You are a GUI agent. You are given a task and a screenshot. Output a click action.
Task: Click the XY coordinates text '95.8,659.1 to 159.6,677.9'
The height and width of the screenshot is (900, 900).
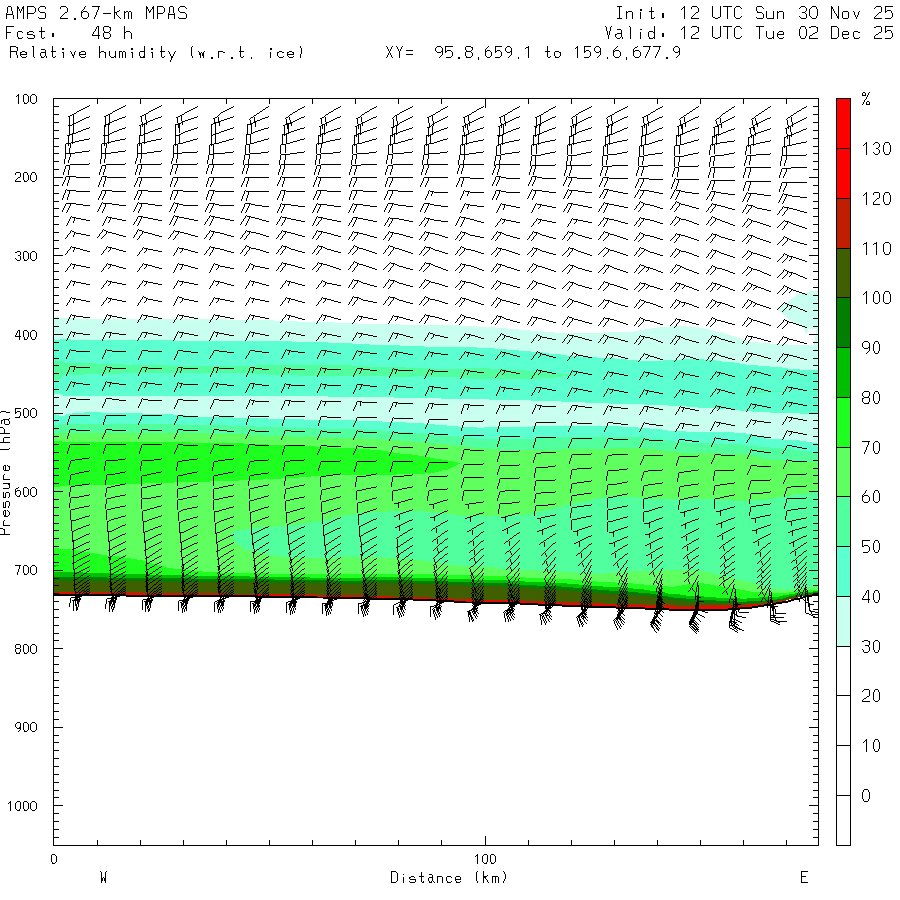tap(557, 53)
